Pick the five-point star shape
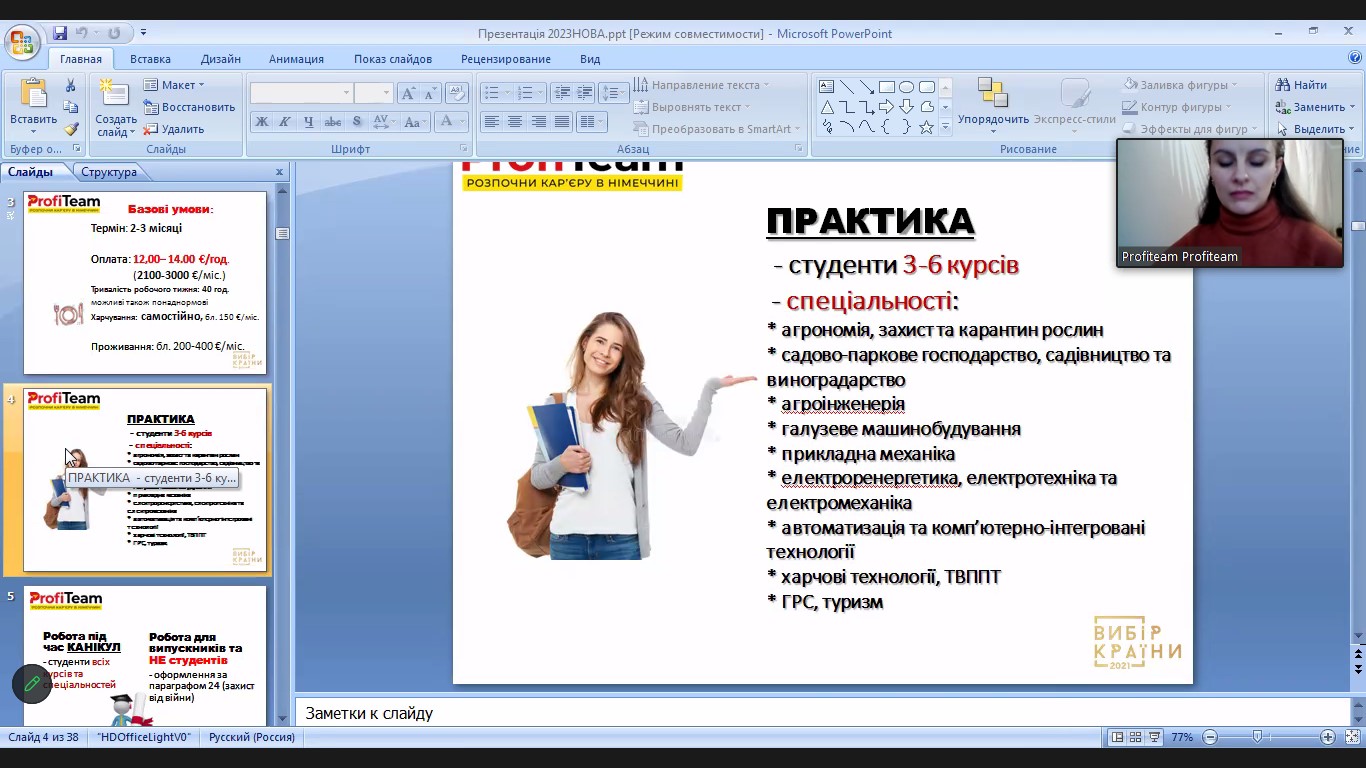This screenshot has width=1366, height=768. pyautogui.click(x=926, y=127)
